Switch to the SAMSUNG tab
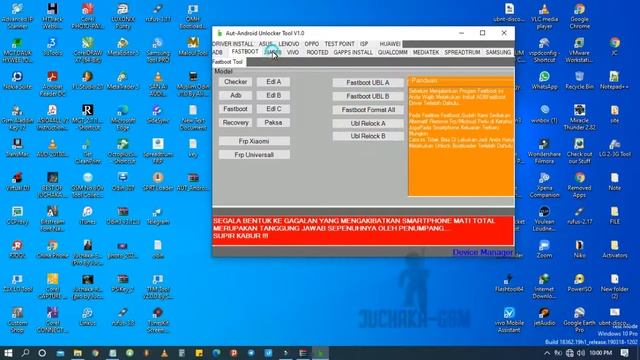640x360 pixels. (x=498, y=52)
